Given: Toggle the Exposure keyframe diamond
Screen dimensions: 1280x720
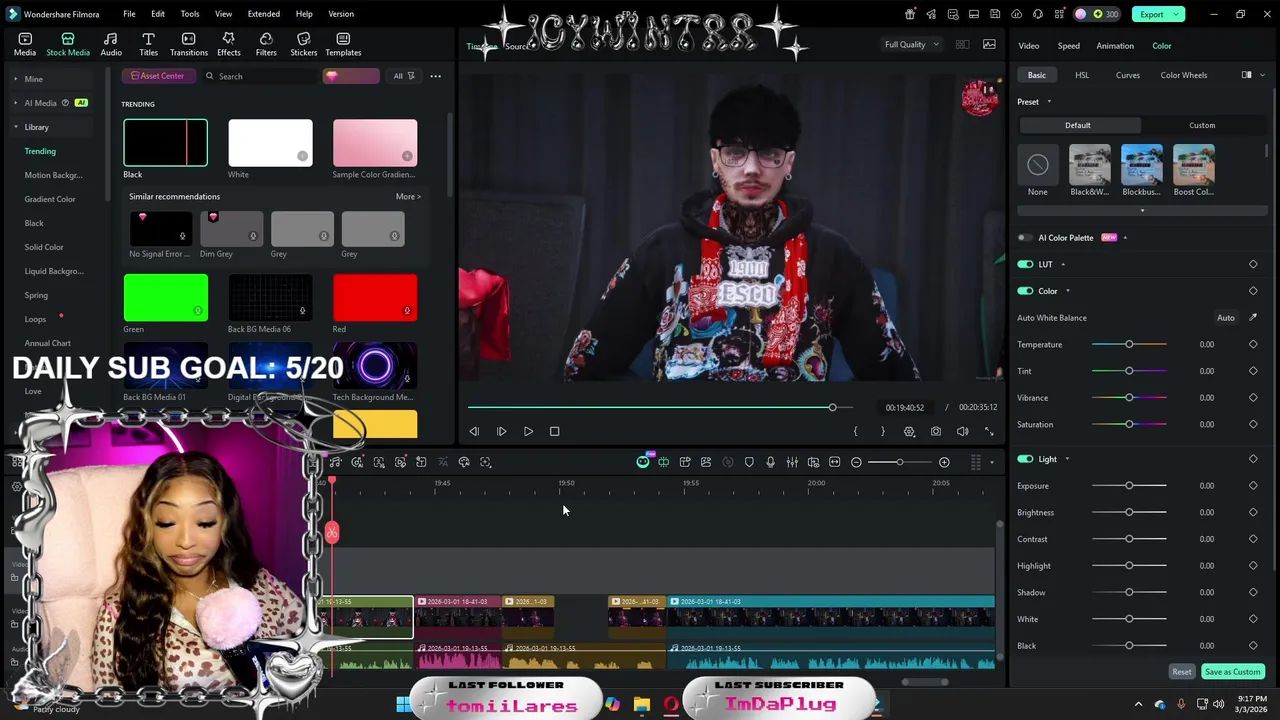Looking at the screenshot, I should pos(1253,486).
